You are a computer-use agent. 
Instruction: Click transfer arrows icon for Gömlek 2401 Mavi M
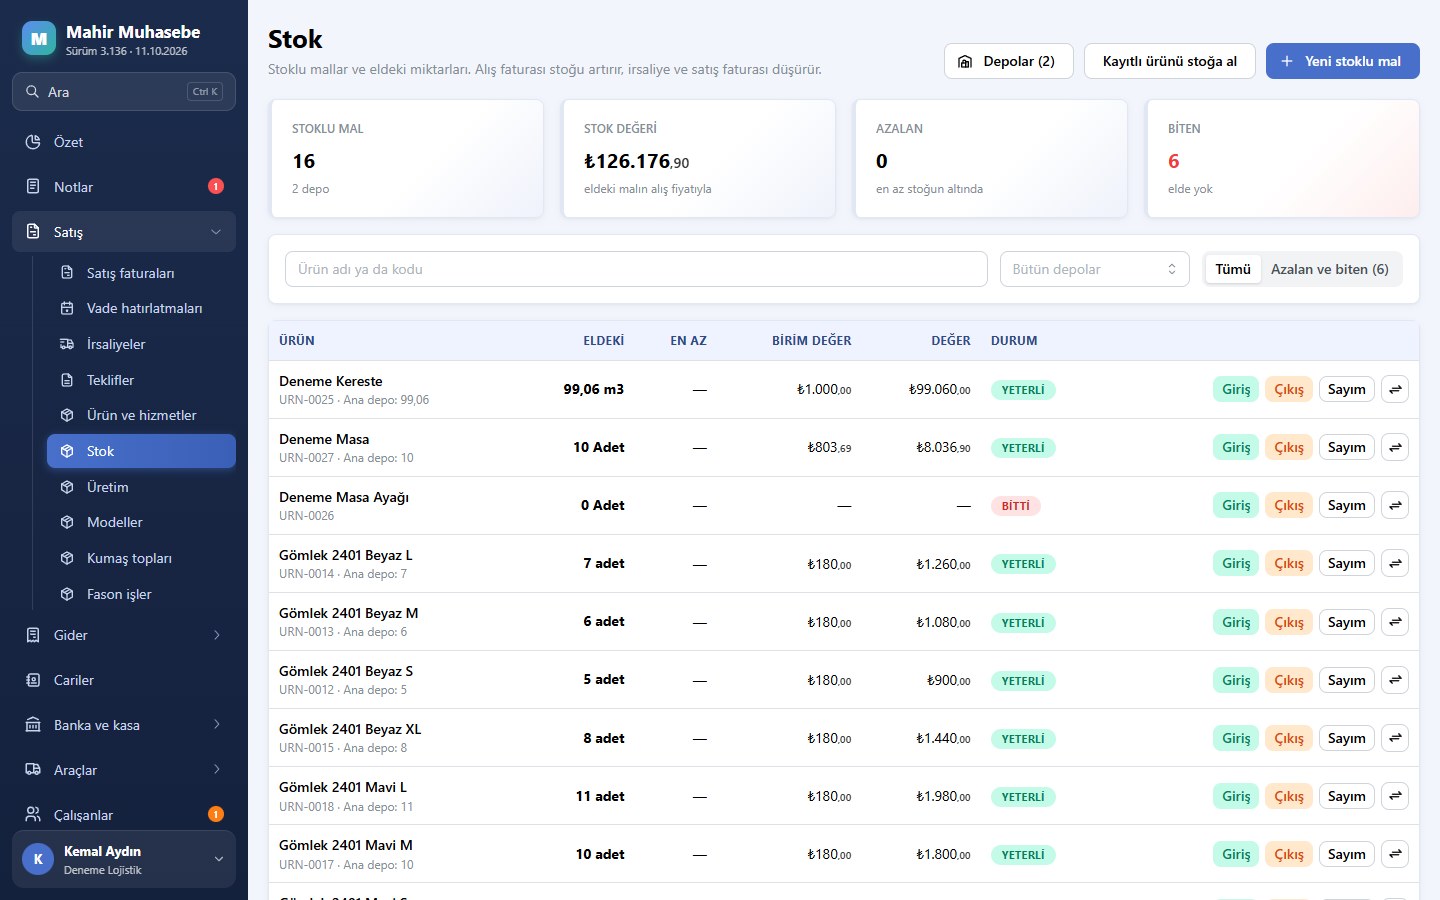[1395, 854]
